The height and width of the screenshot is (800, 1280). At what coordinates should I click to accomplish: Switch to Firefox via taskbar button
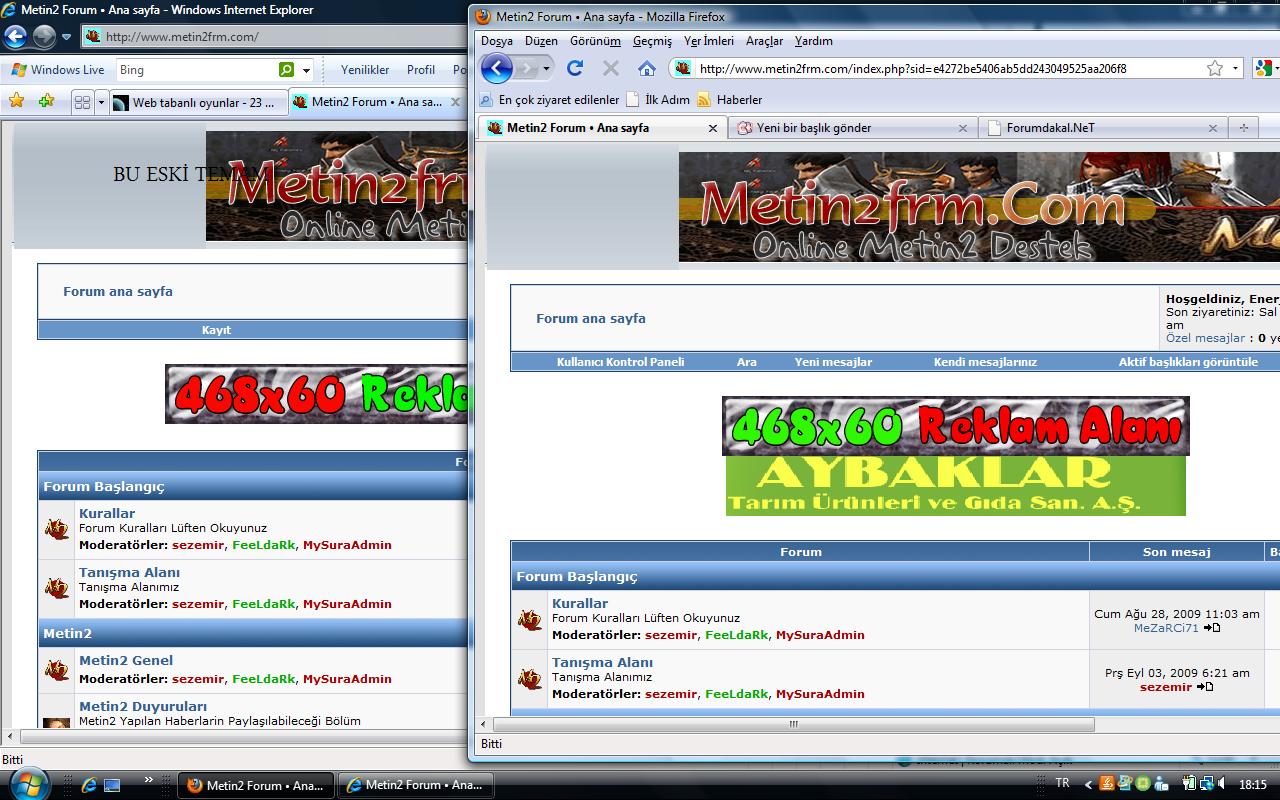click(256, 785)
